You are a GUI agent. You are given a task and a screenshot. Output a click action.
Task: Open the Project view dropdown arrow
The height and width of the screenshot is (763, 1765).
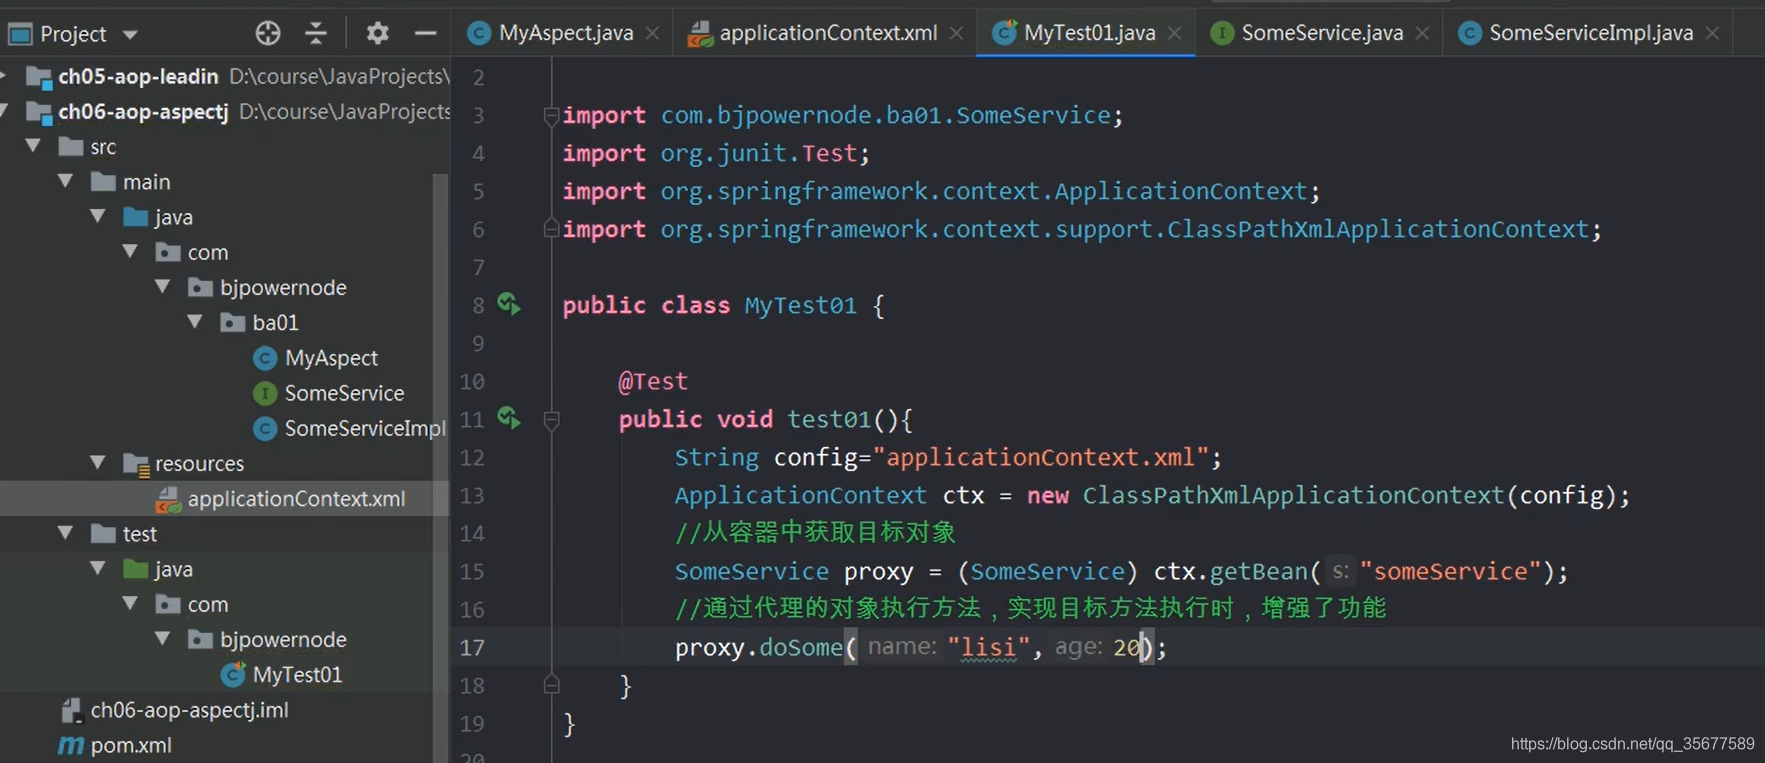point(130,34)
